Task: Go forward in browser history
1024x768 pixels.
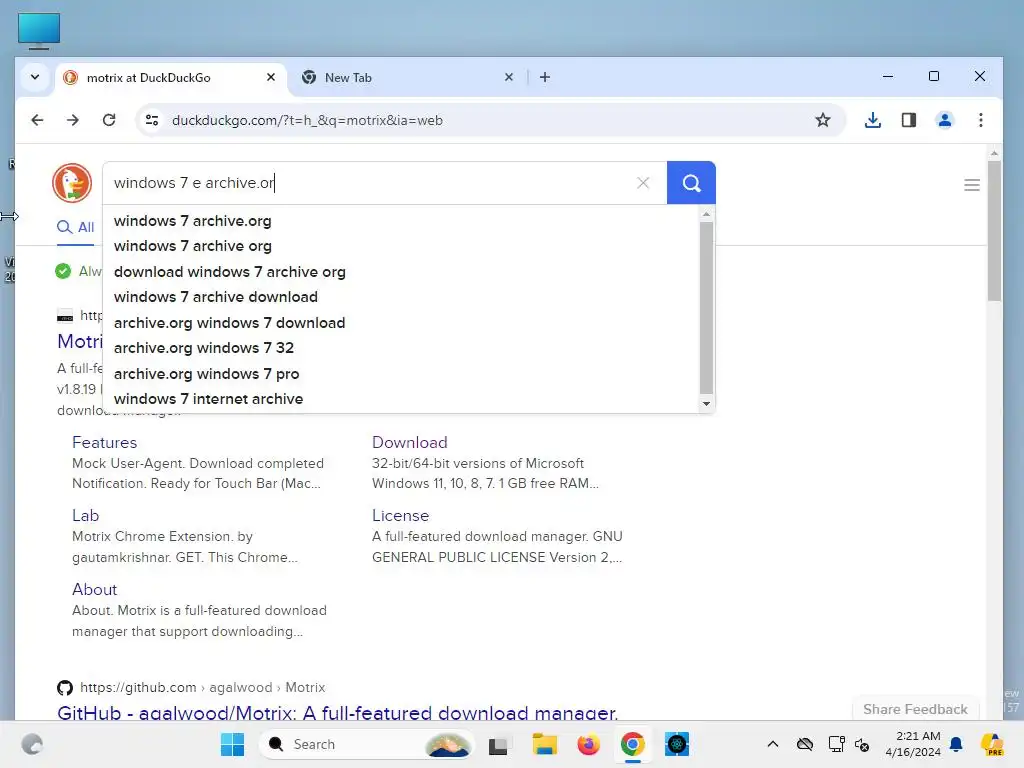Action: click(x=72, y=120)
